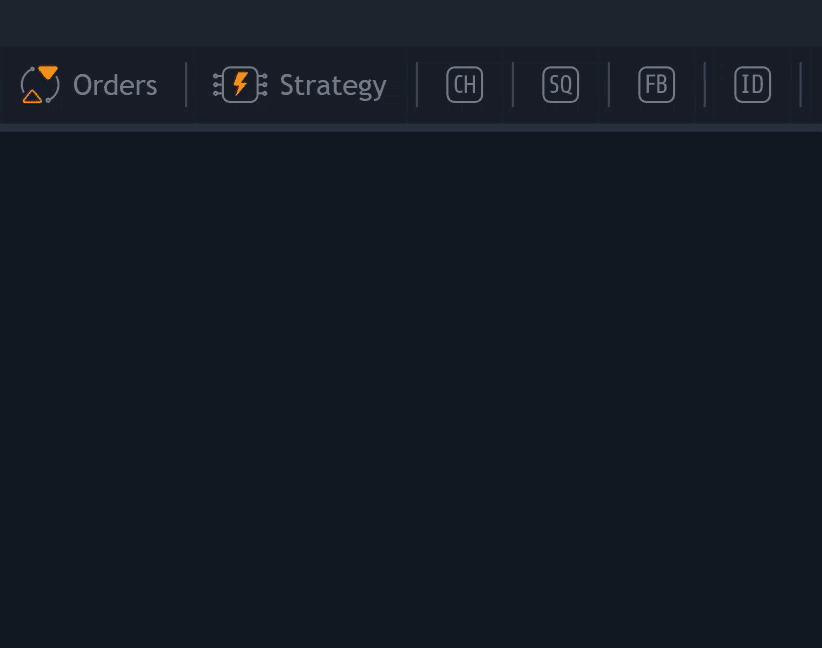The width and height of the screenshot is (822, 648).
Task: Select the SQ boxed icon
Action: (x=560, y=84)
